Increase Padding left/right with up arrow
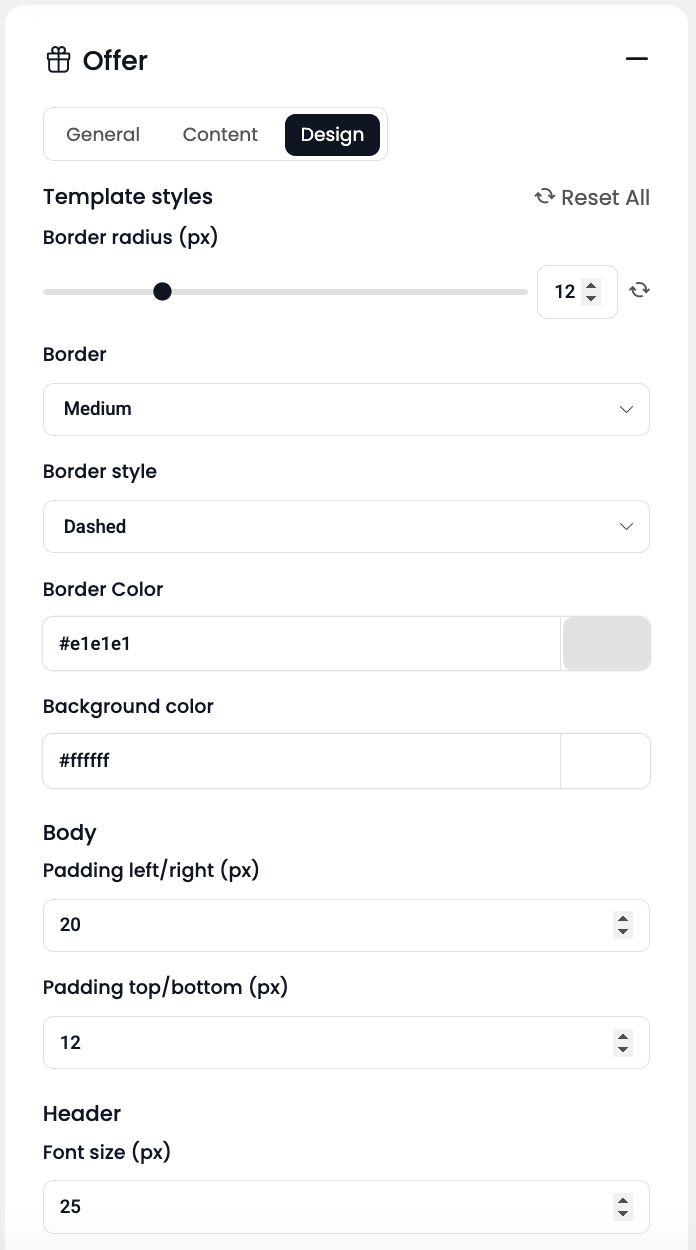The image size is (696, 1250). [623, 918]
